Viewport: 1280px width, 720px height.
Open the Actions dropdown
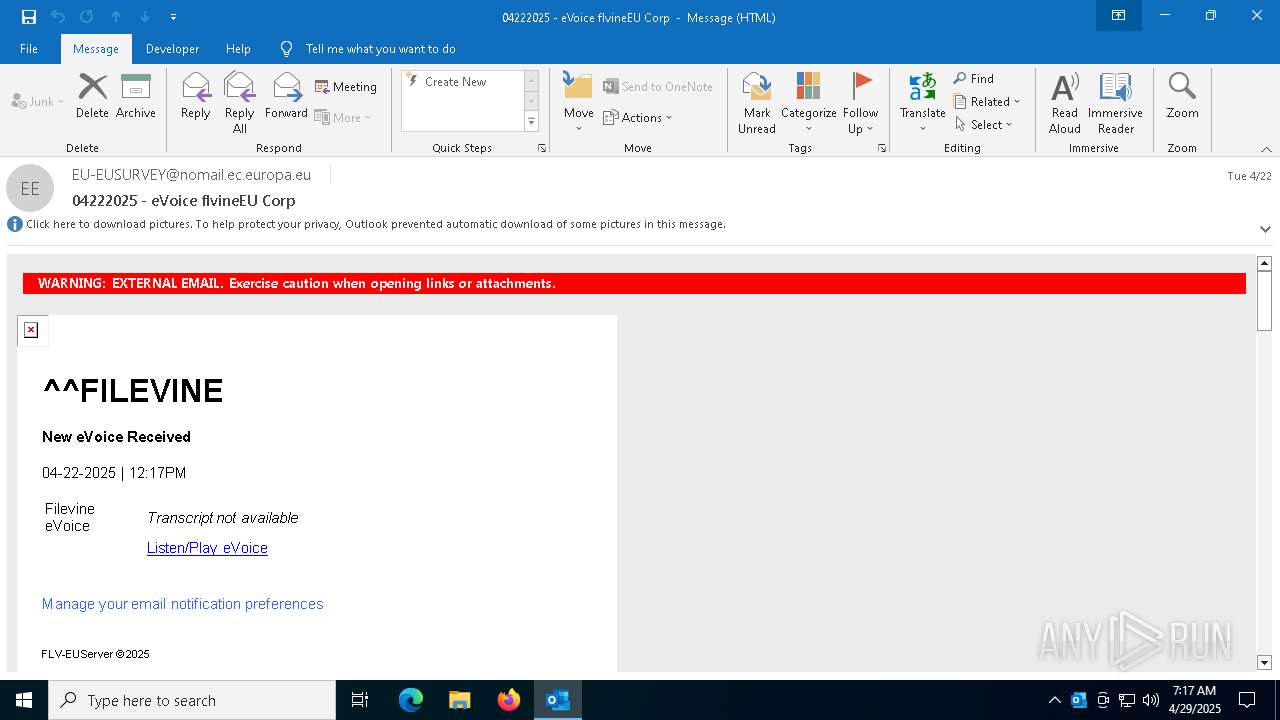pyautogui.click(x=638, y=117)
